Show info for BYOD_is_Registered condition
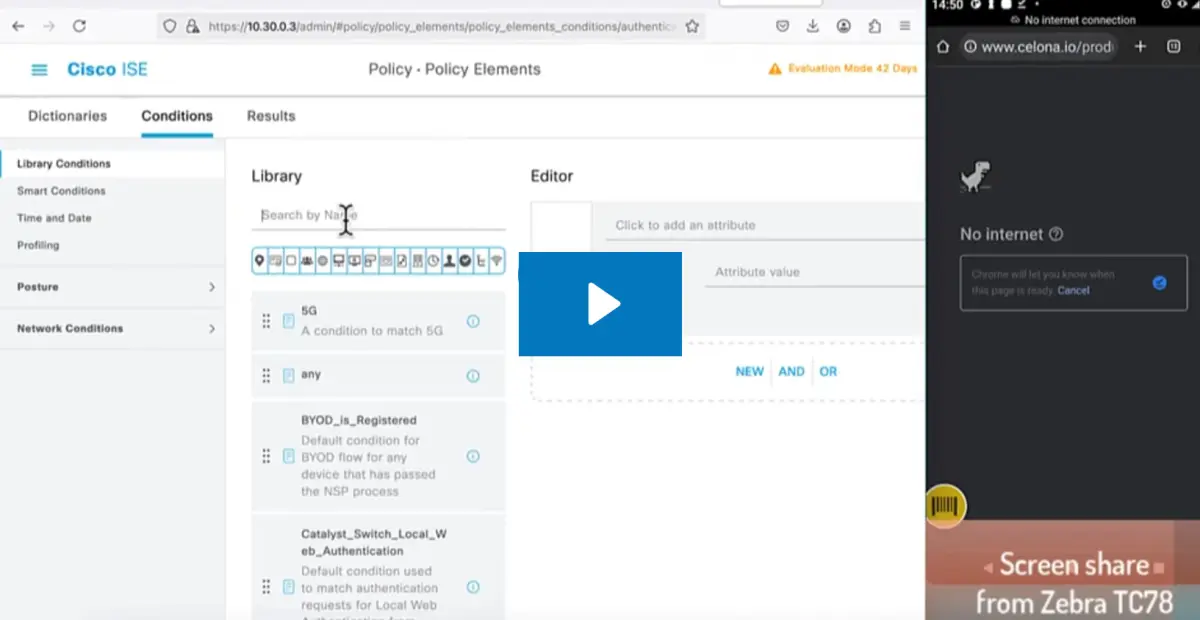This screenshot has height=620, width=1200. click(x=473, y=456)
